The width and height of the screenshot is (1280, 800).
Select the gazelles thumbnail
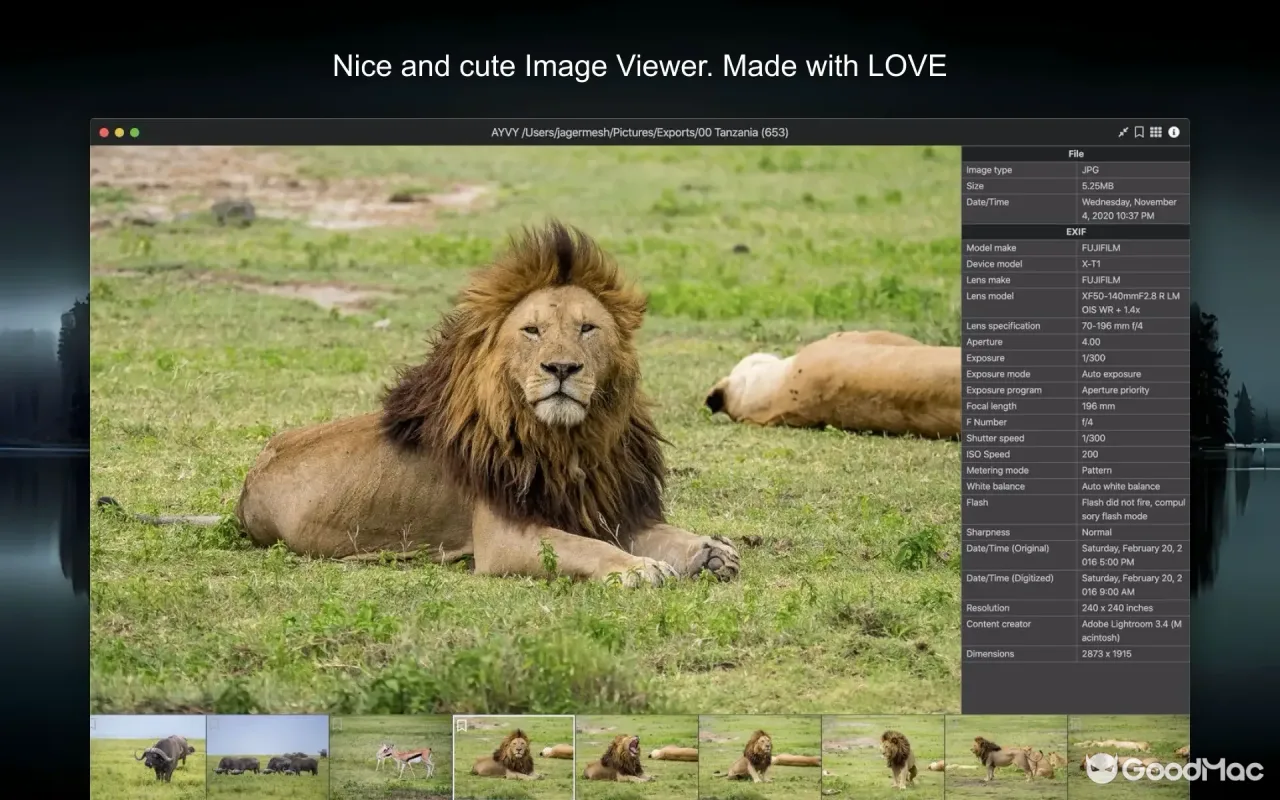click(391, 757)
